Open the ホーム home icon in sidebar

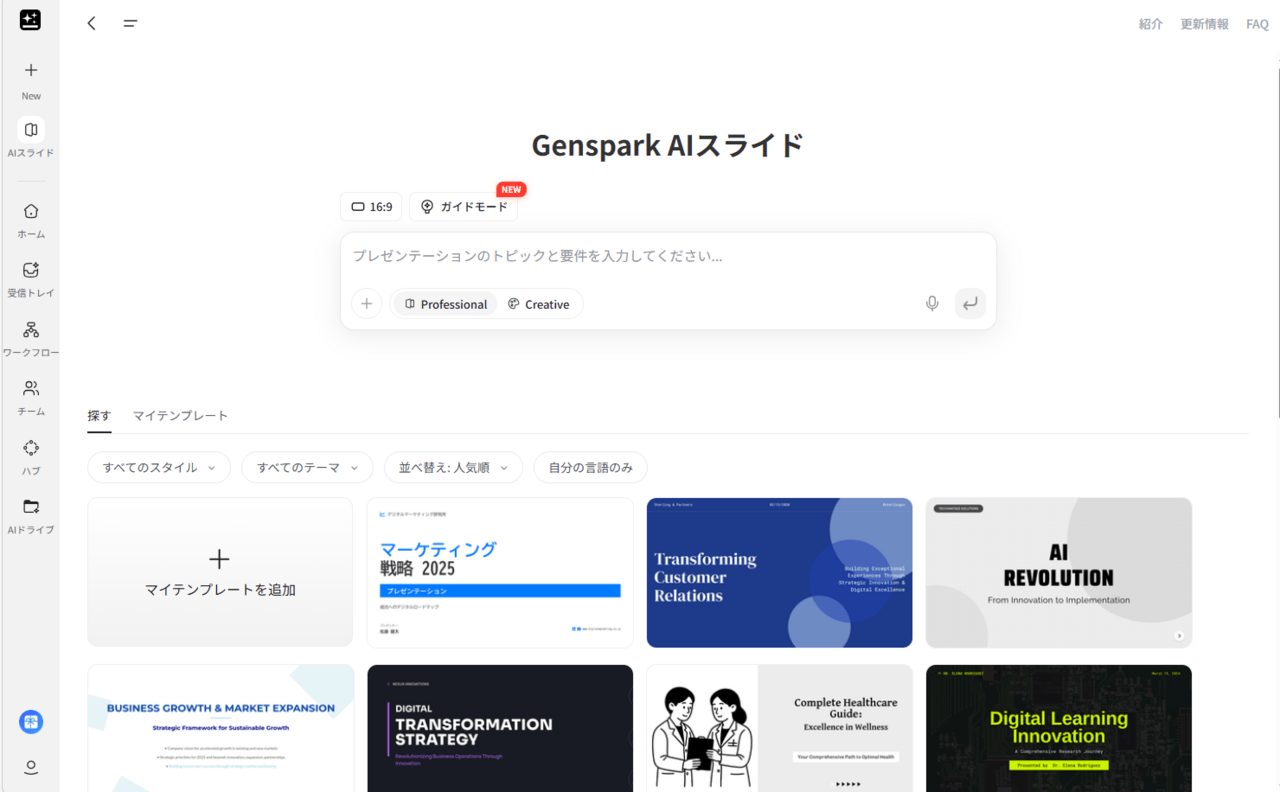click(x=31, y=212)
